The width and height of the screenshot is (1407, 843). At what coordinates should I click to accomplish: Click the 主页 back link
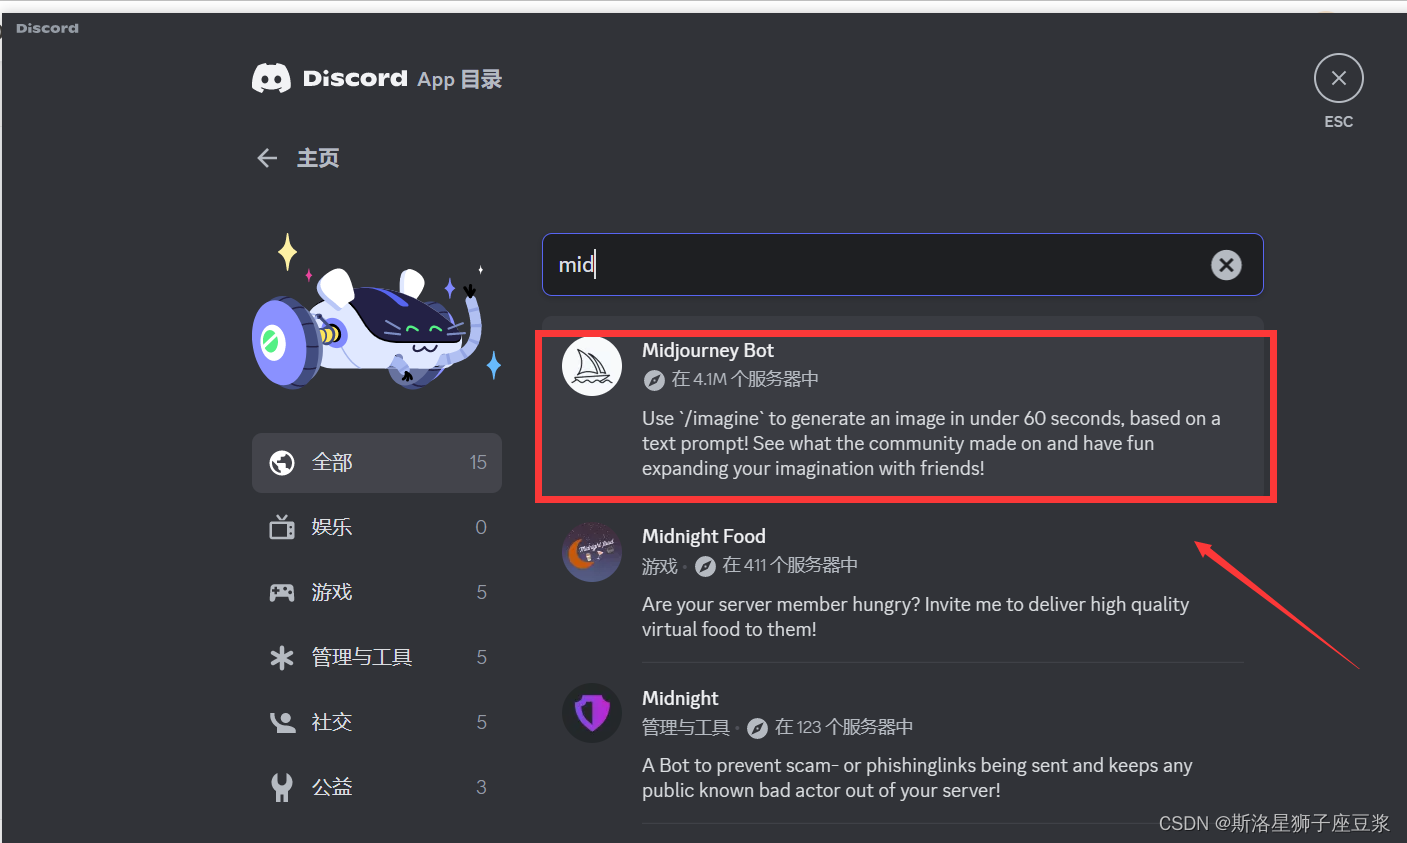(x=318, y=158)
